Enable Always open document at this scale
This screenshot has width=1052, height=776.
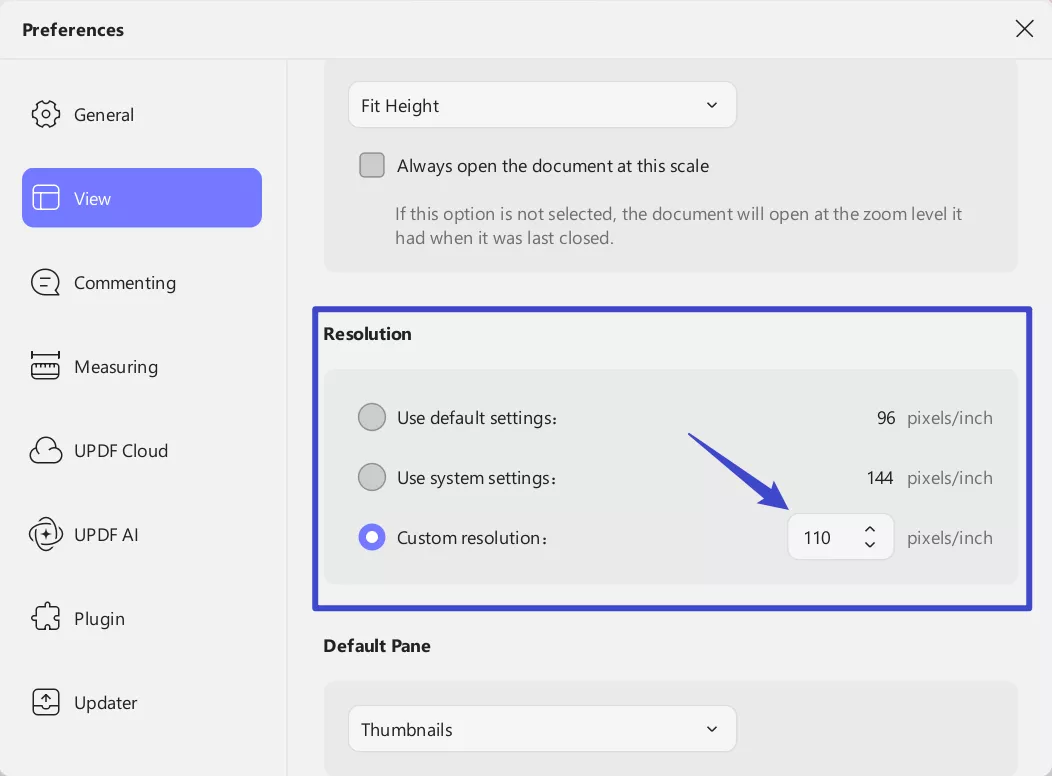pos(372,166)
